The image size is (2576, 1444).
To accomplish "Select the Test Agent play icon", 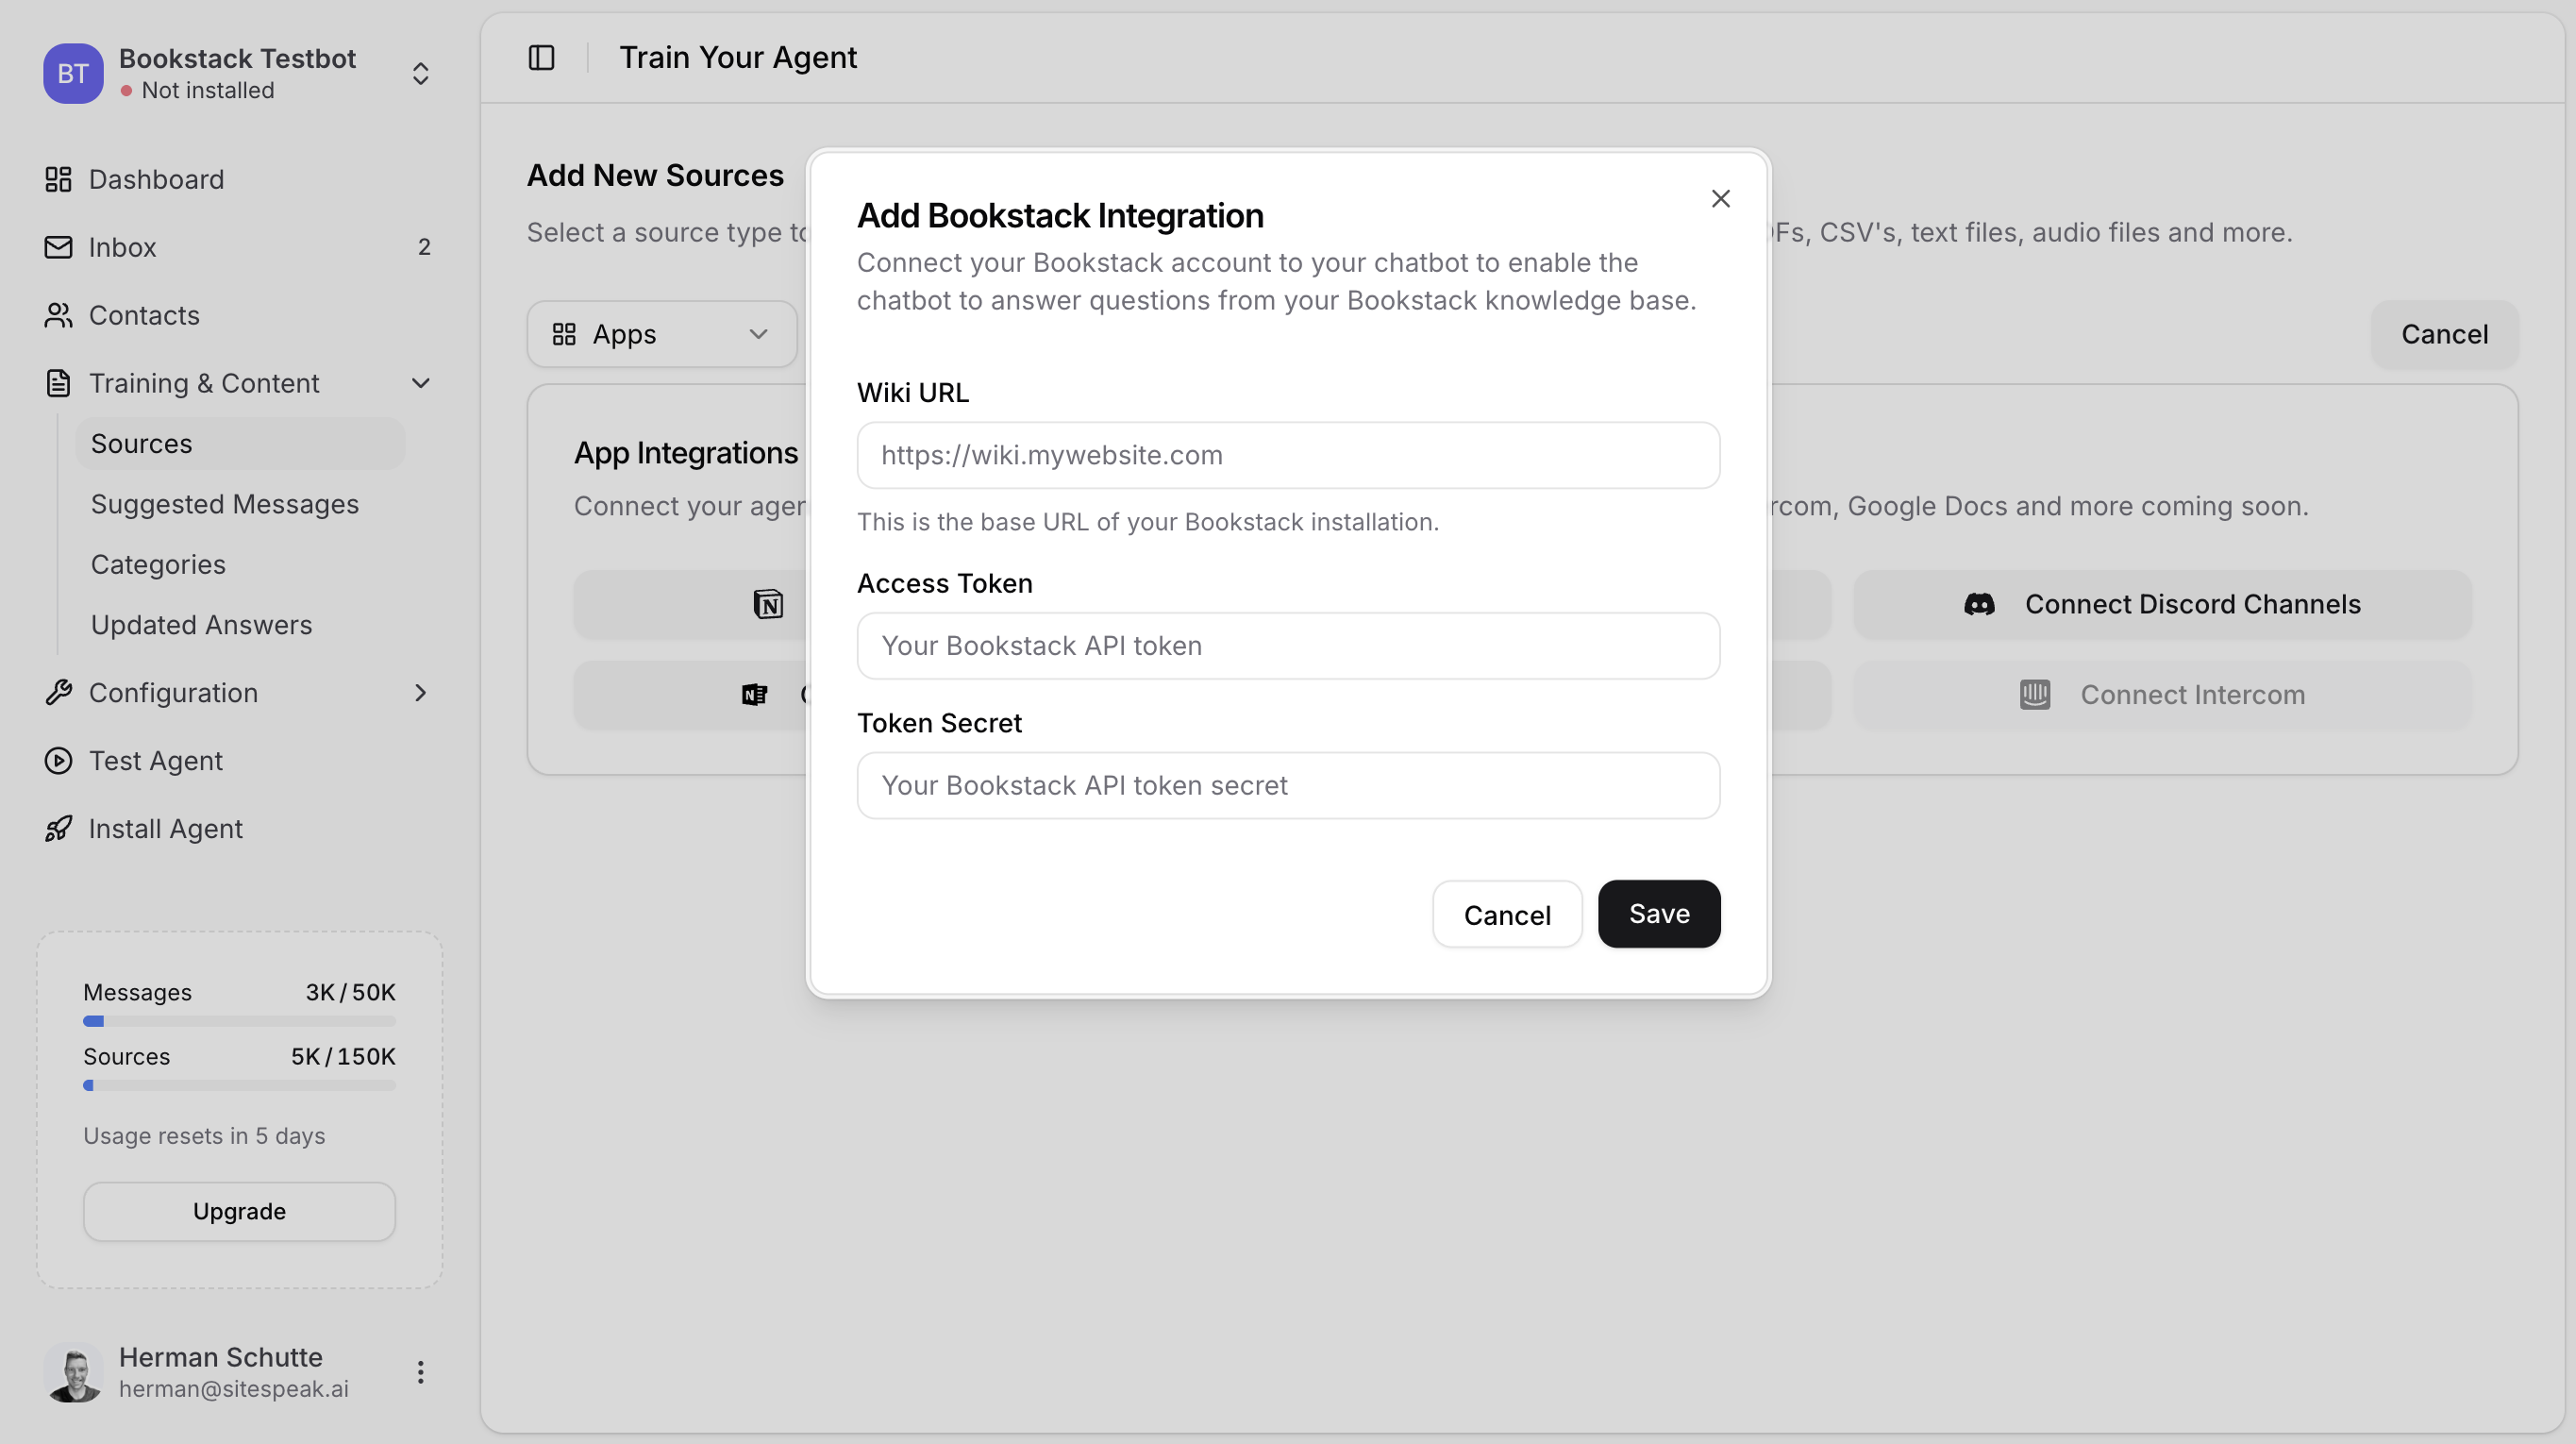I will (x=58, y=760).
